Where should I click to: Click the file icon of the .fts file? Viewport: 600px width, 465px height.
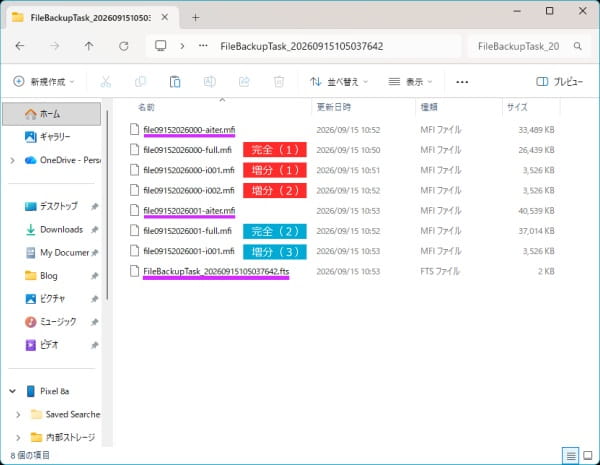pos(134,271)
